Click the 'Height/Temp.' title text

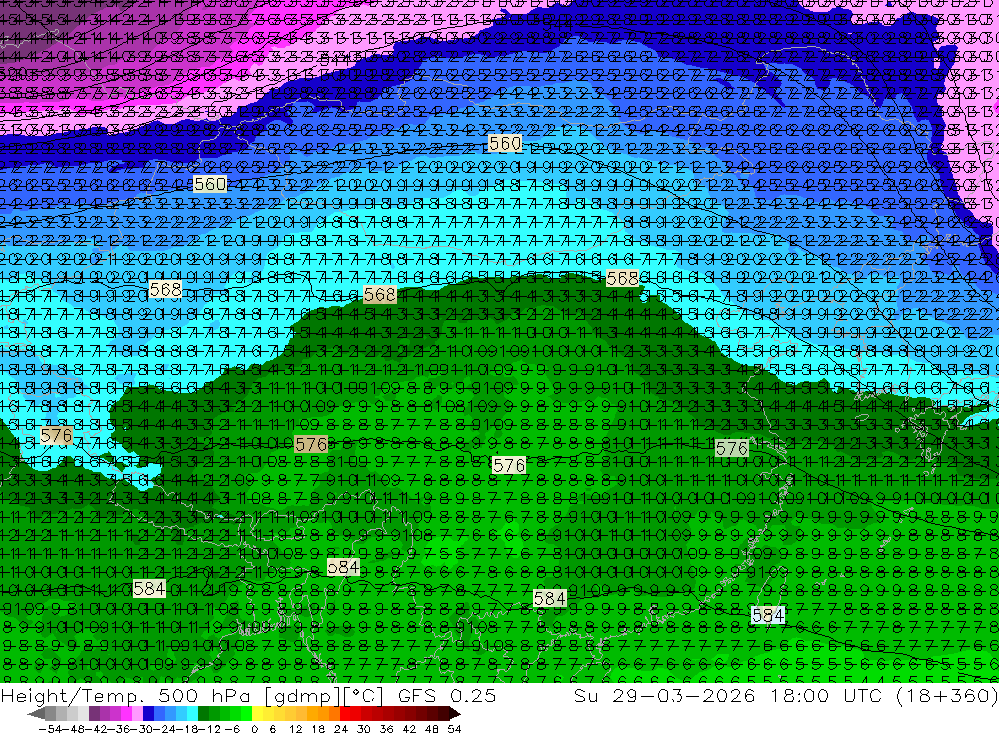[x=72, y=696]
